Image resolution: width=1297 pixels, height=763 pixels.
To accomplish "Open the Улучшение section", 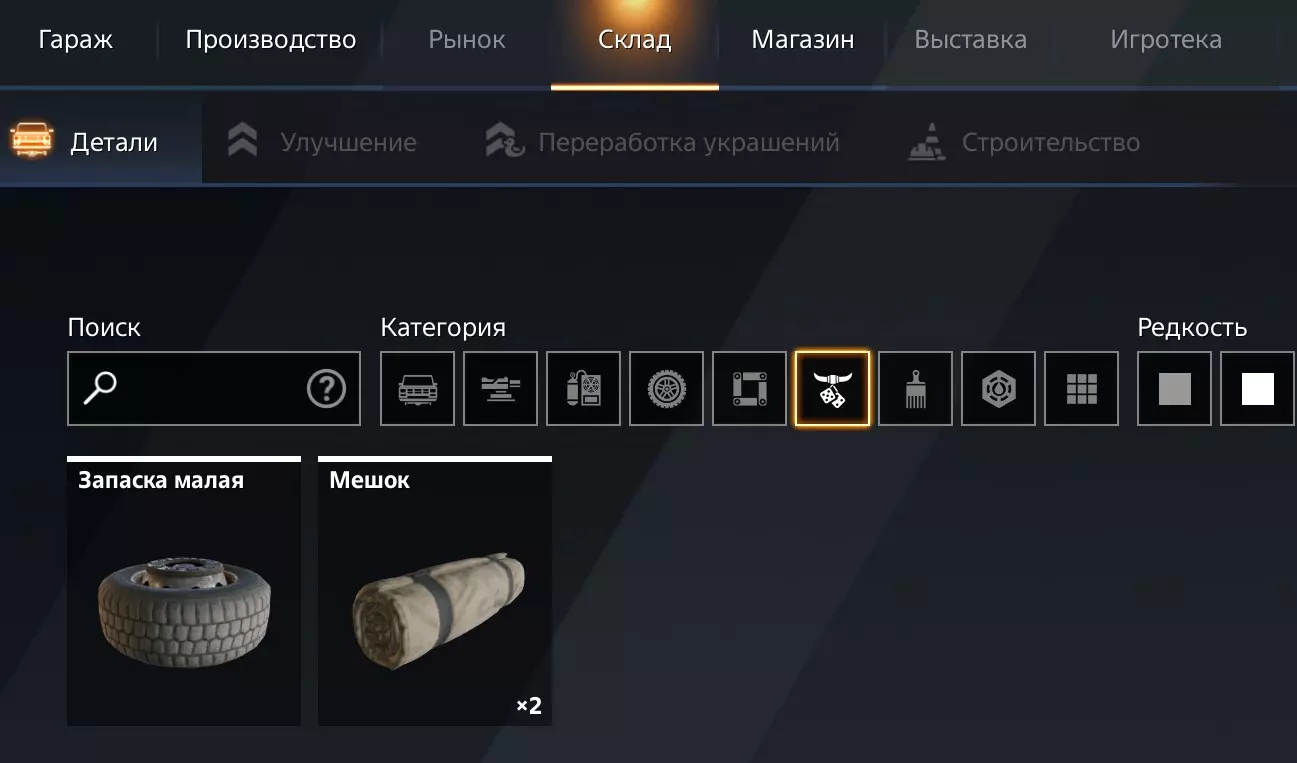I will 321,142.
